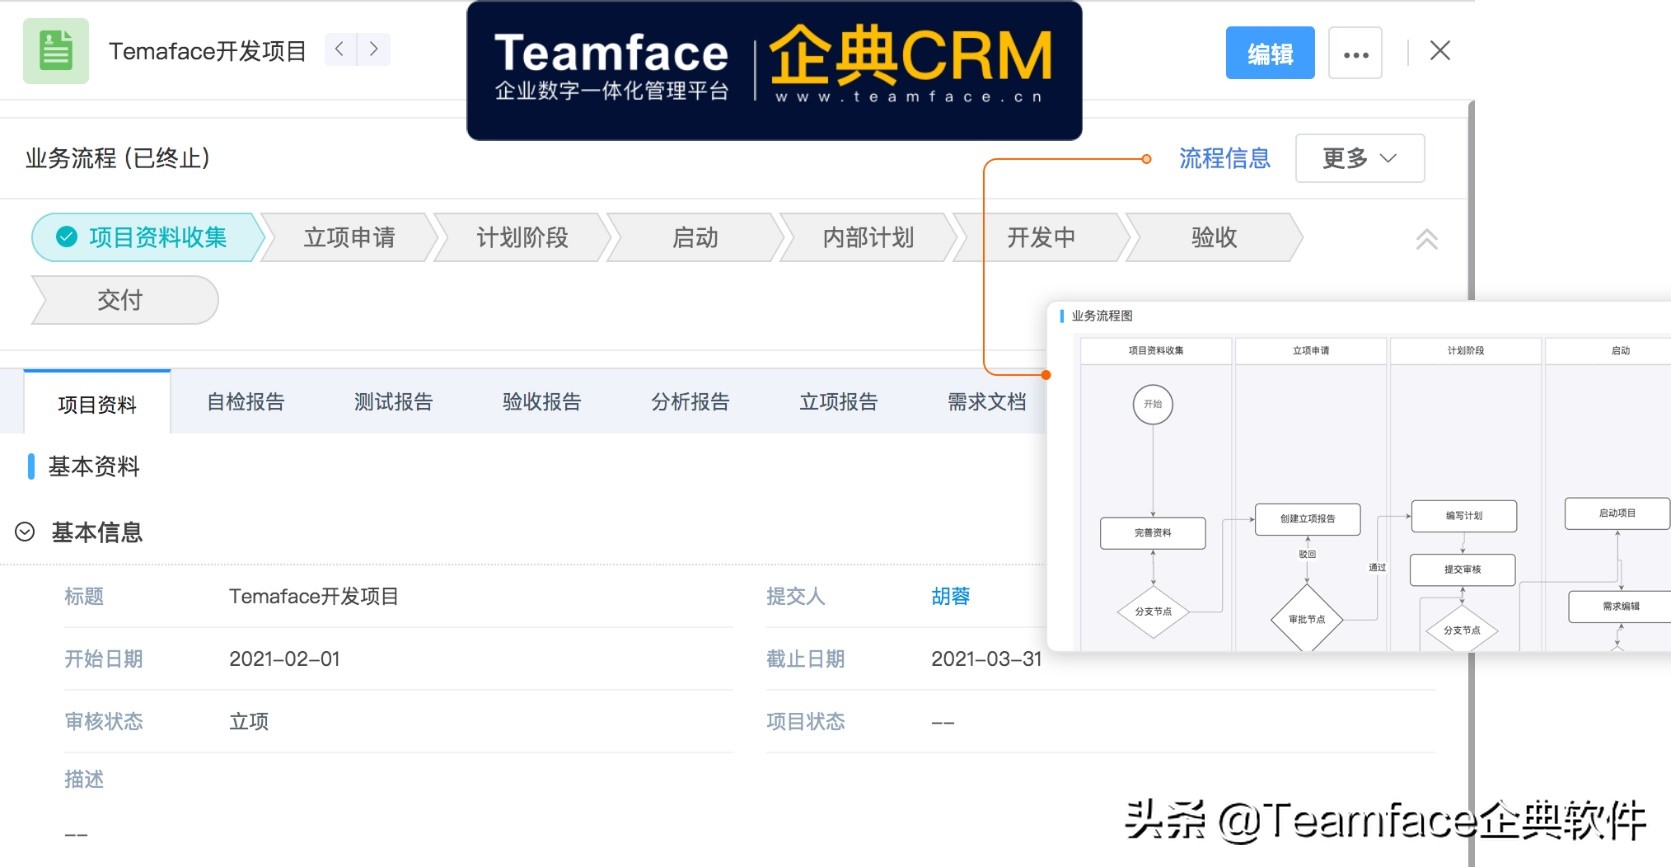The height and width of the screenshot is (867, 1671).
Task: Open the three-dot more options button
Action: 1355,53
